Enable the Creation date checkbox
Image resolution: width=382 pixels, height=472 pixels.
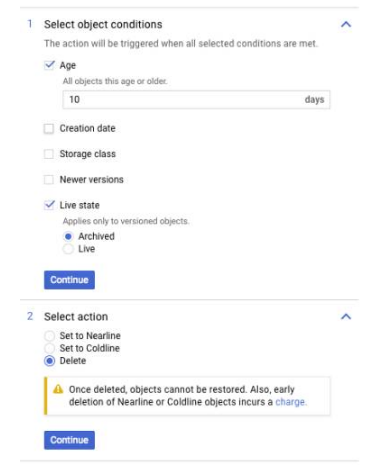pos(49,129)
